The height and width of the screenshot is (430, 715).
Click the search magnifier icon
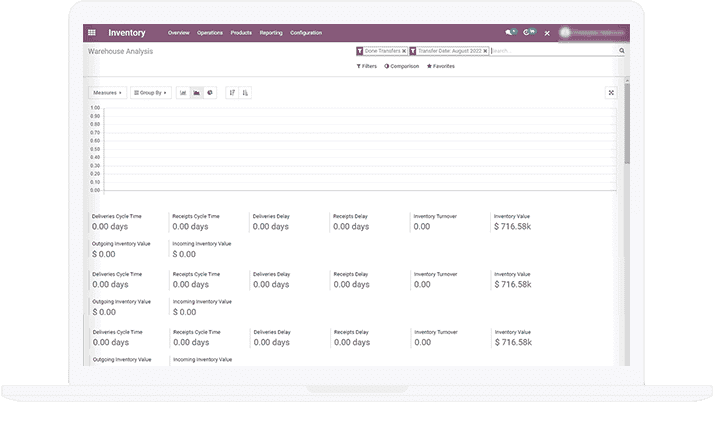621,50
